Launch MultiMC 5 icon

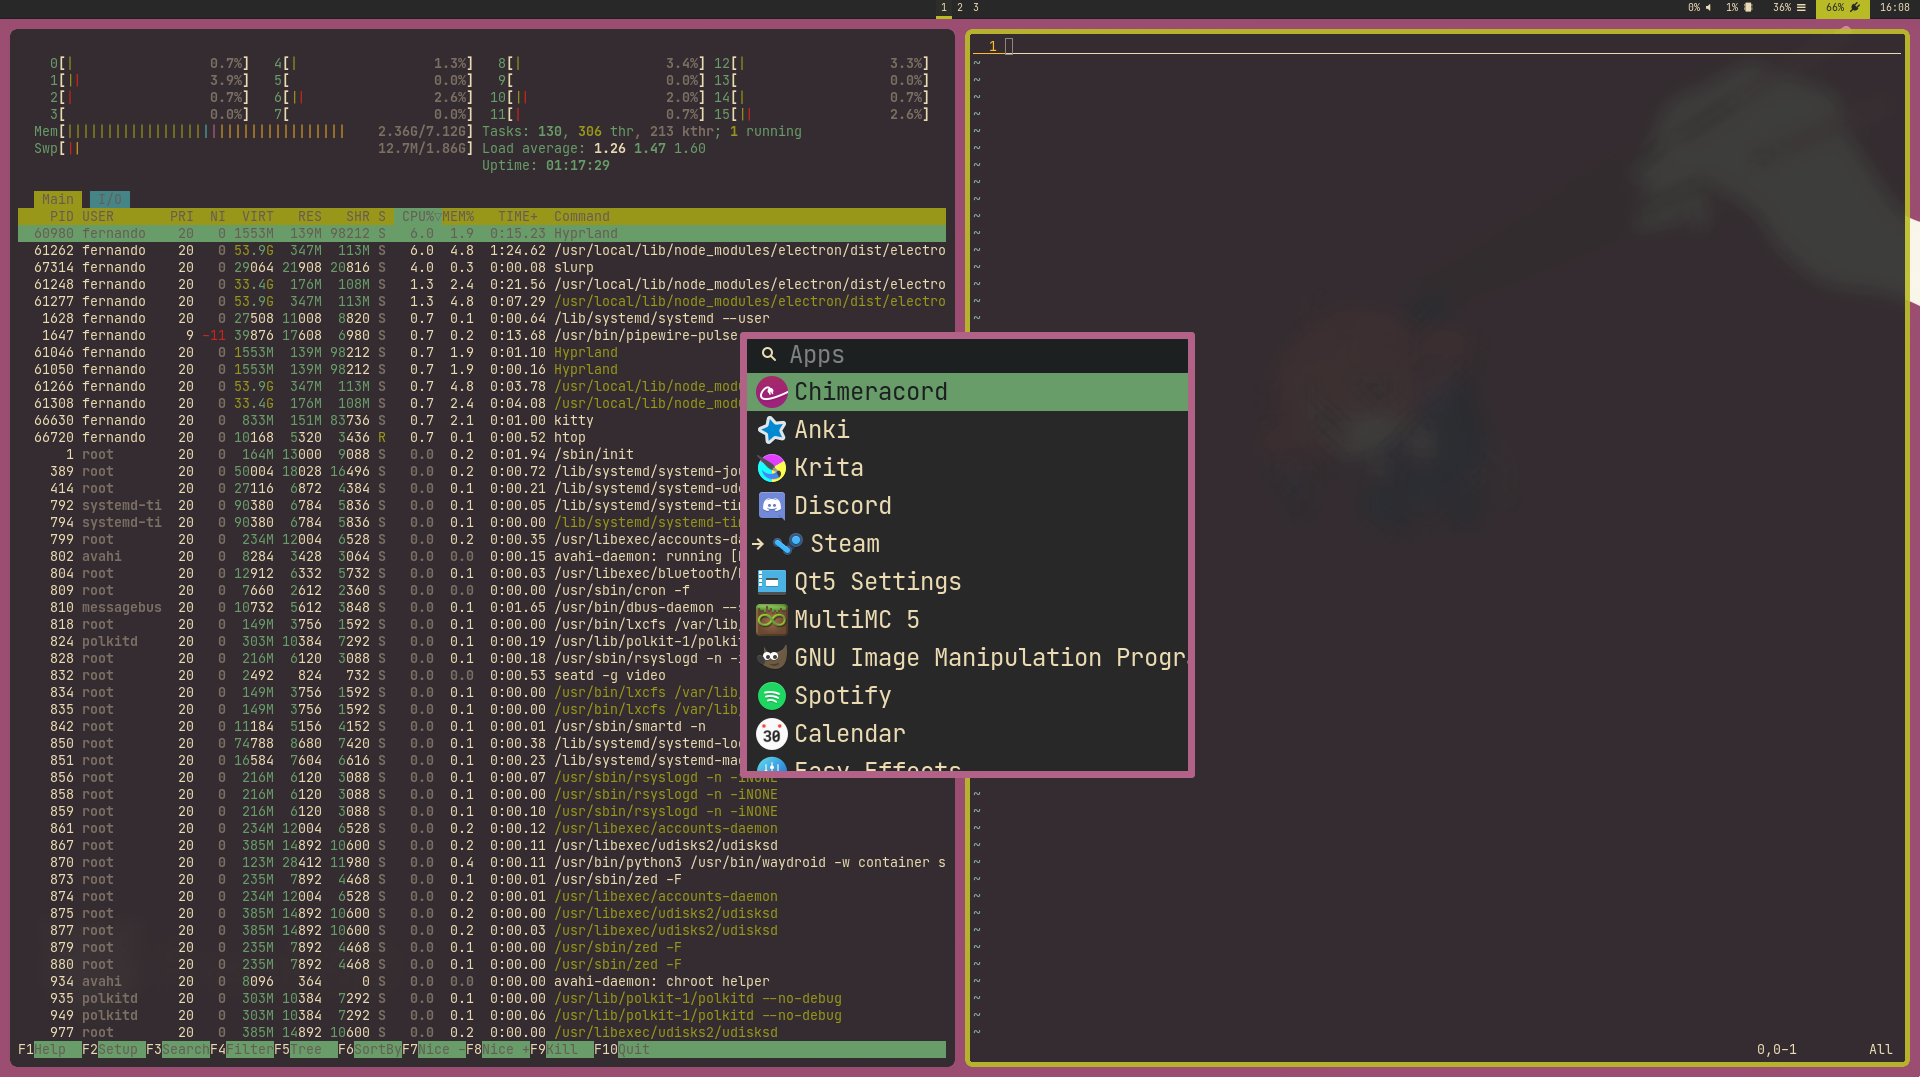[x=772, y=620]
